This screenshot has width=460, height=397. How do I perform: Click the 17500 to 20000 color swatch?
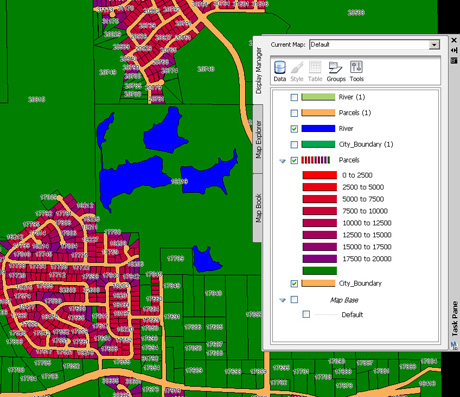[x=320, y=259]
